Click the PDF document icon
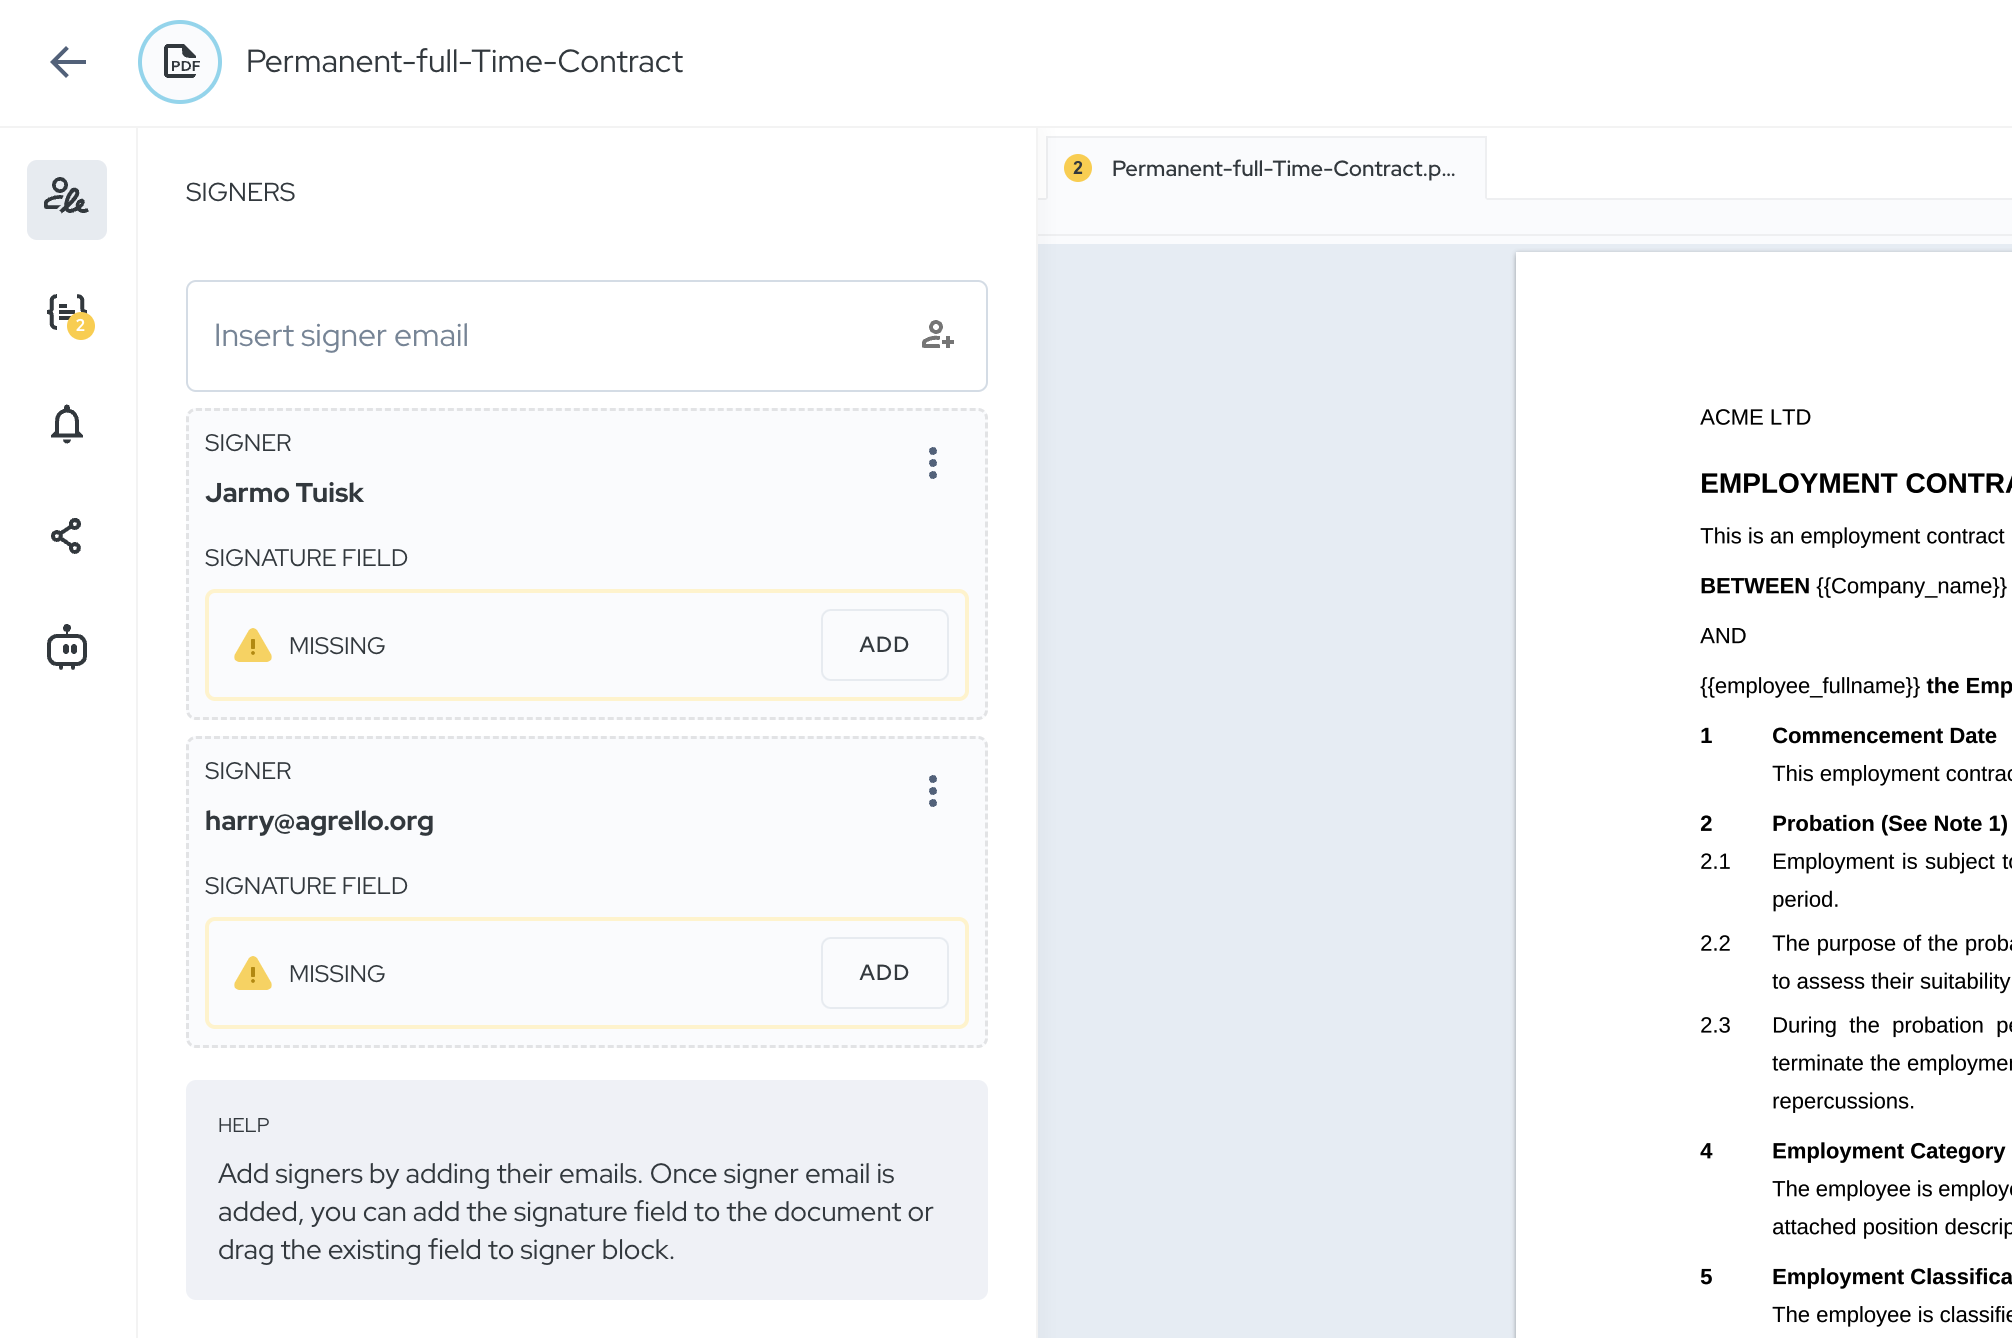This screenshot has height=1338, width=2012. pos(180,62)
